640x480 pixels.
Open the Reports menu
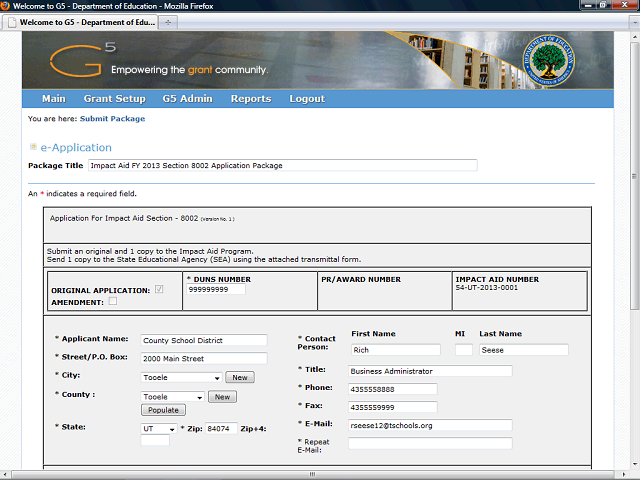click(x=250, y=99)
